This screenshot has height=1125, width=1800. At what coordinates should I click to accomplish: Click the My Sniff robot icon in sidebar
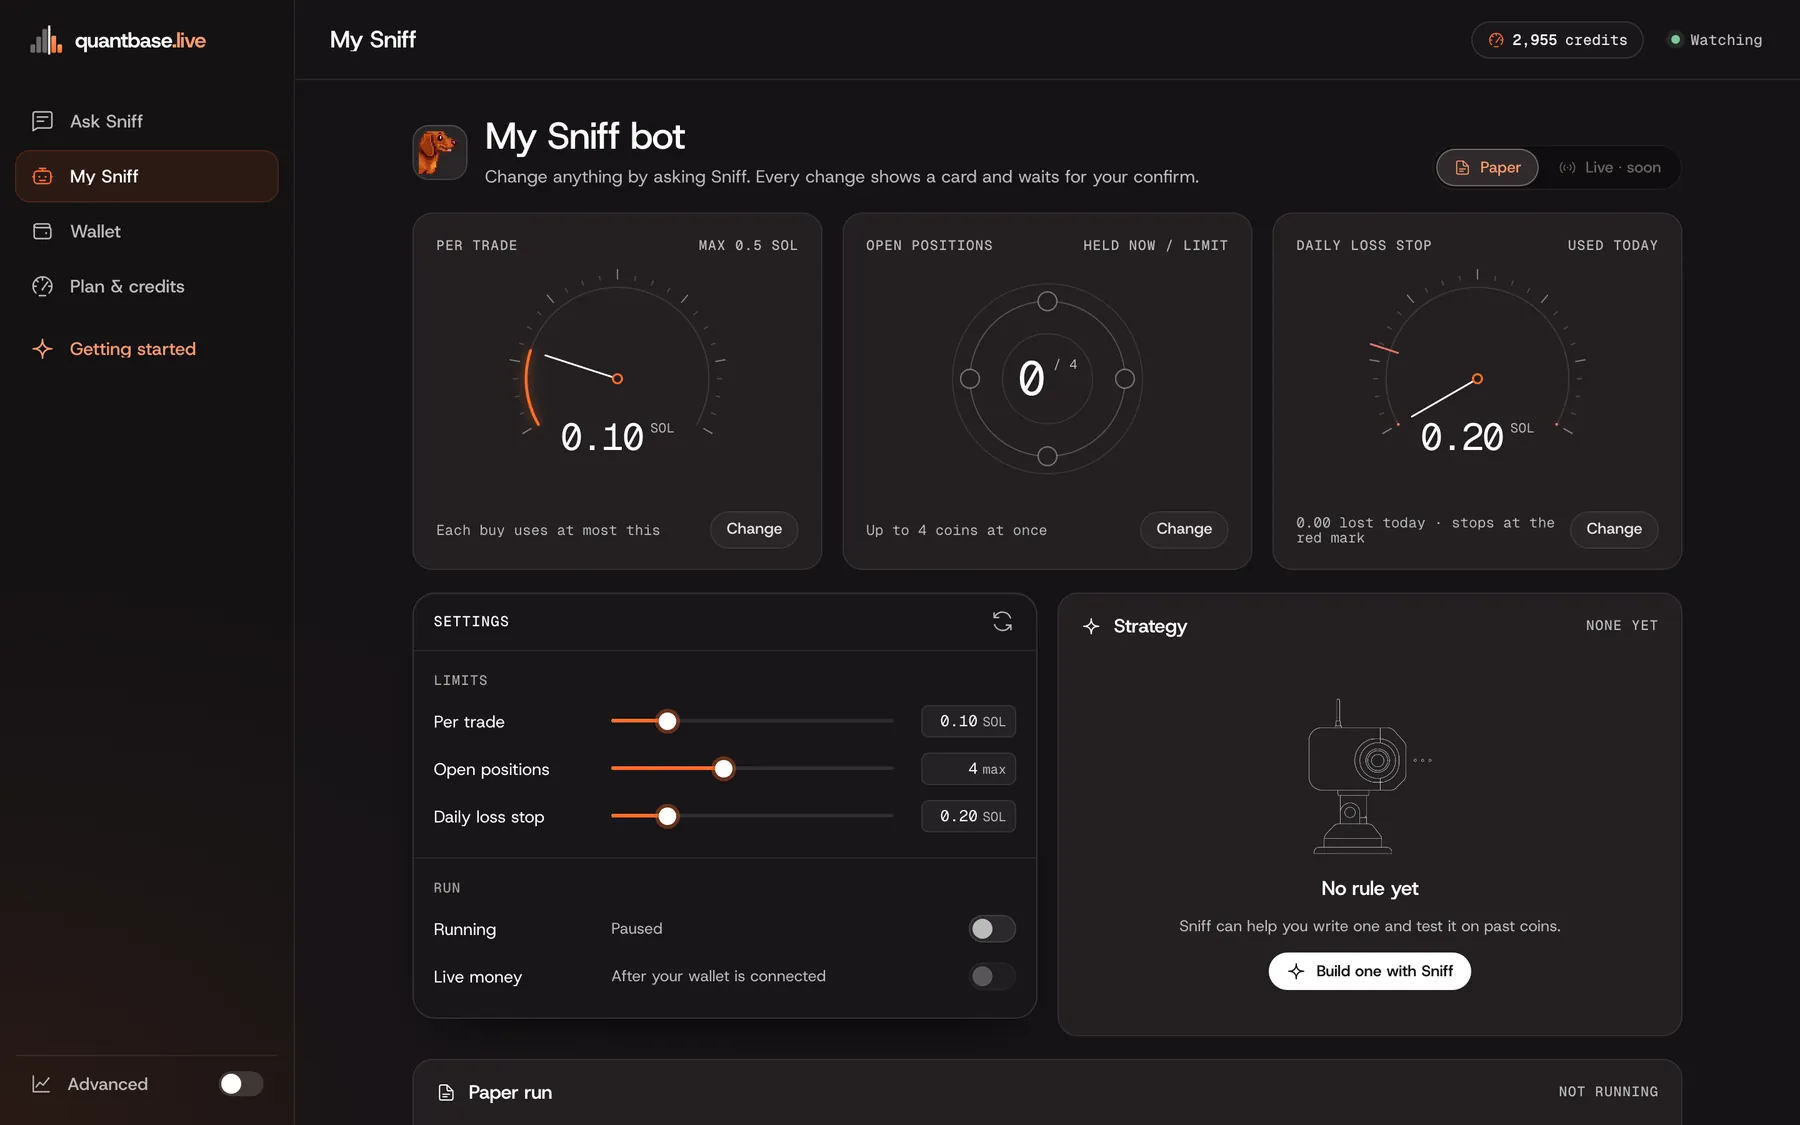pos(42,176)
